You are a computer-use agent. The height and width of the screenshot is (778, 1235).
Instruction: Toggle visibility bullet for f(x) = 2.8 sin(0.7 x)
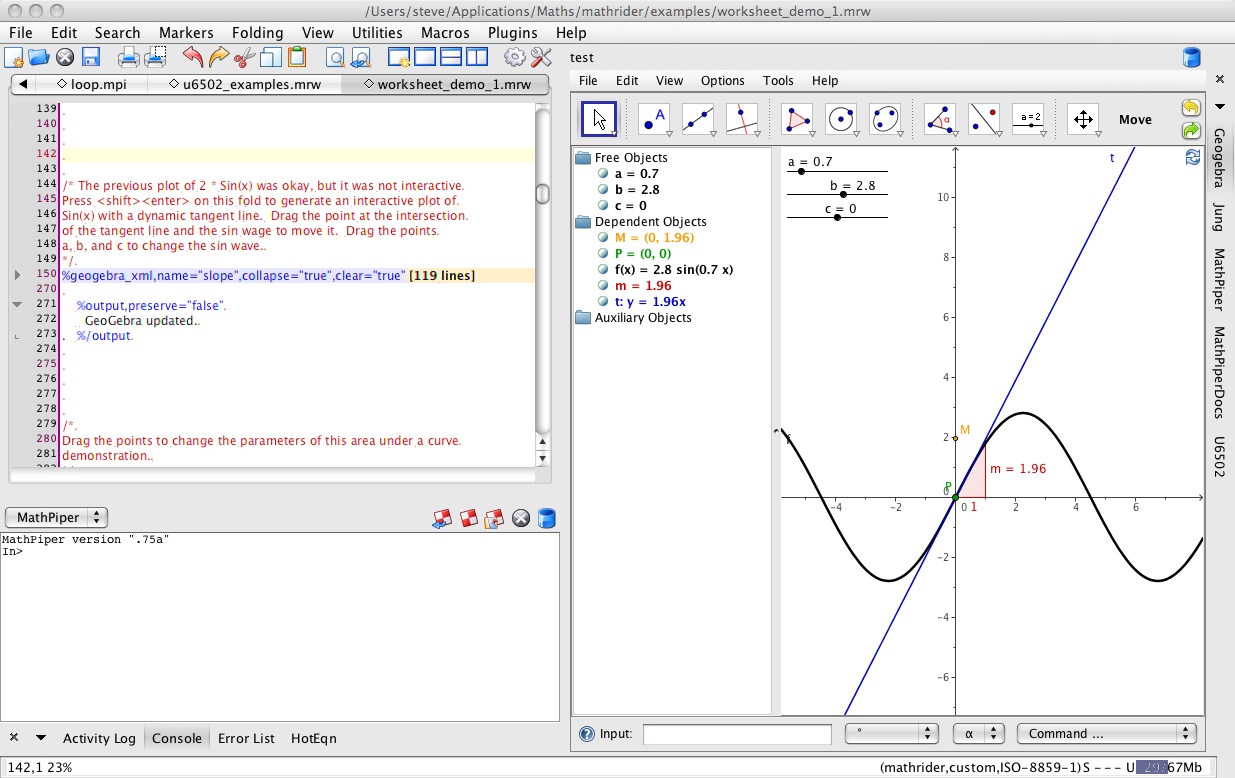point(603,270)
